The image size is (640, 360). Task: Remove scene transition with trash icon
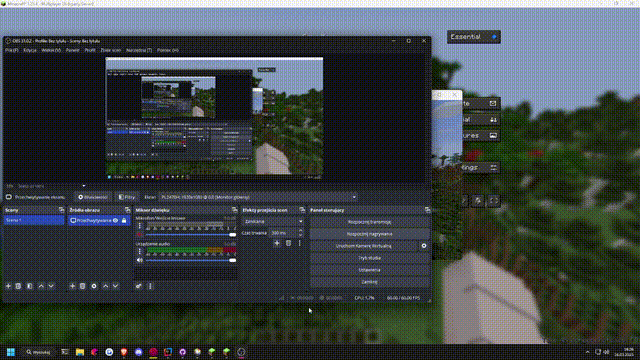click(x=288, y=243)
